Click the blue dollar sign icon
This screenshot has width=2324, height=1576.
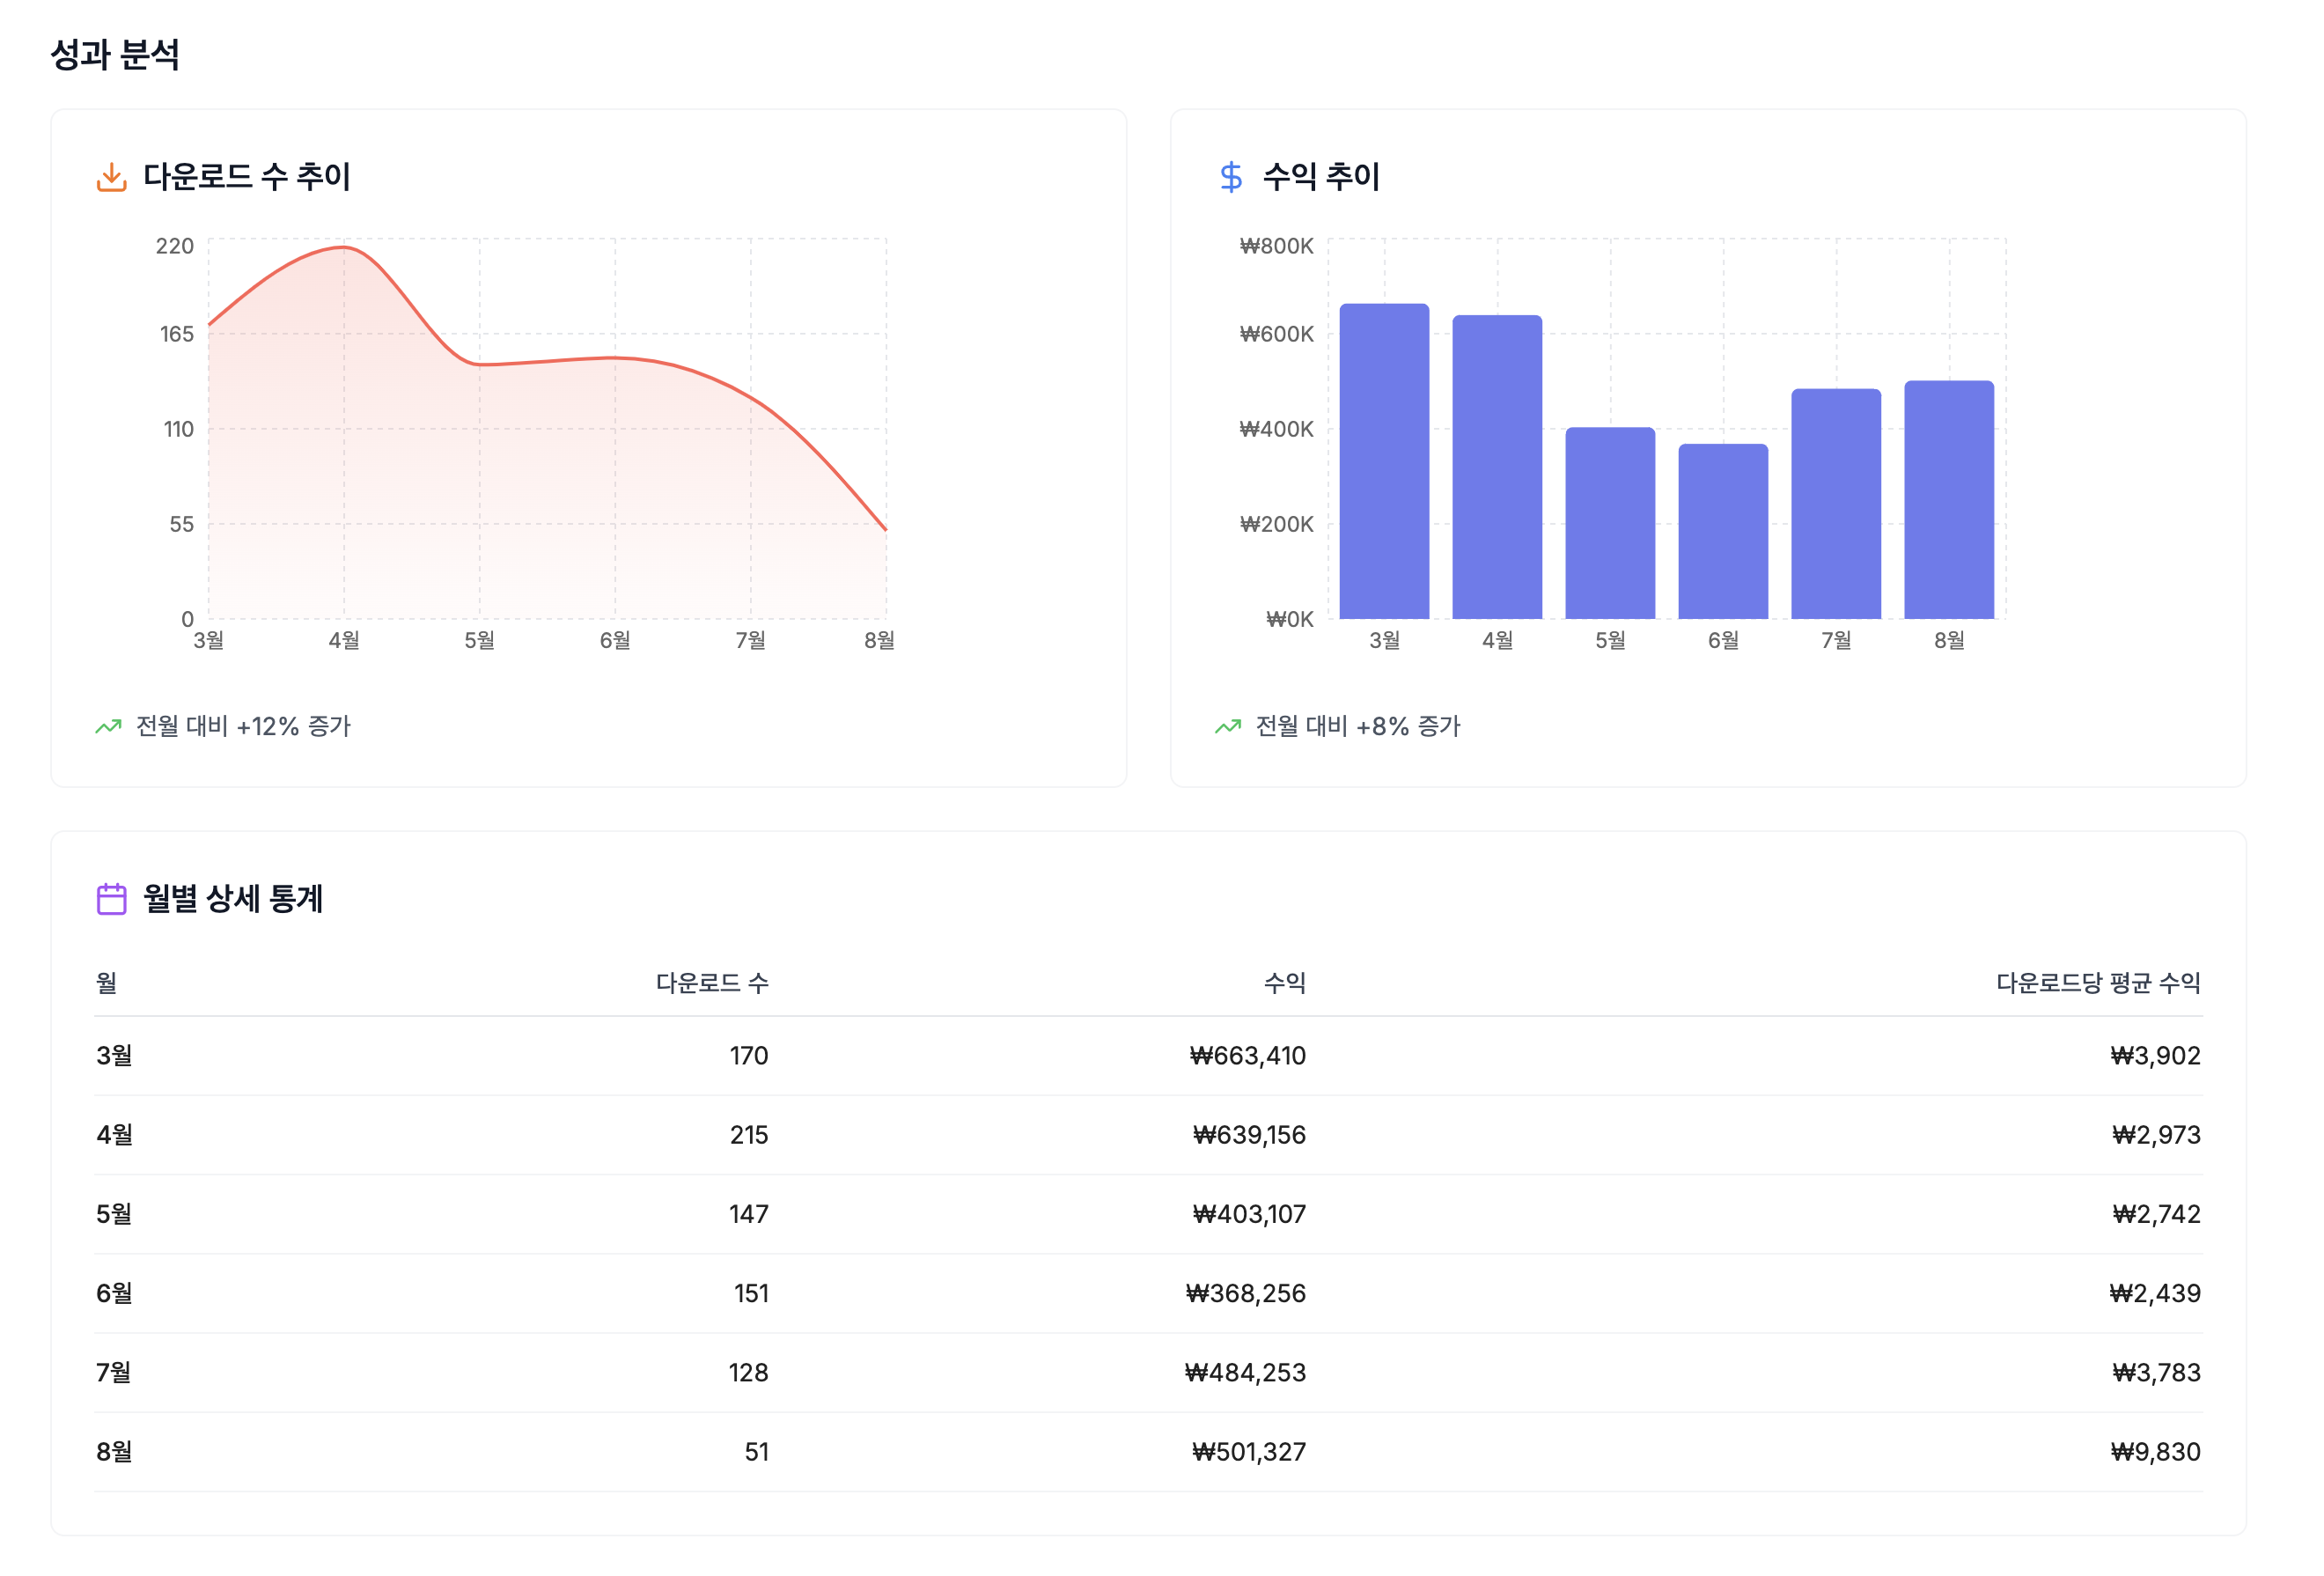[1231, 177]
